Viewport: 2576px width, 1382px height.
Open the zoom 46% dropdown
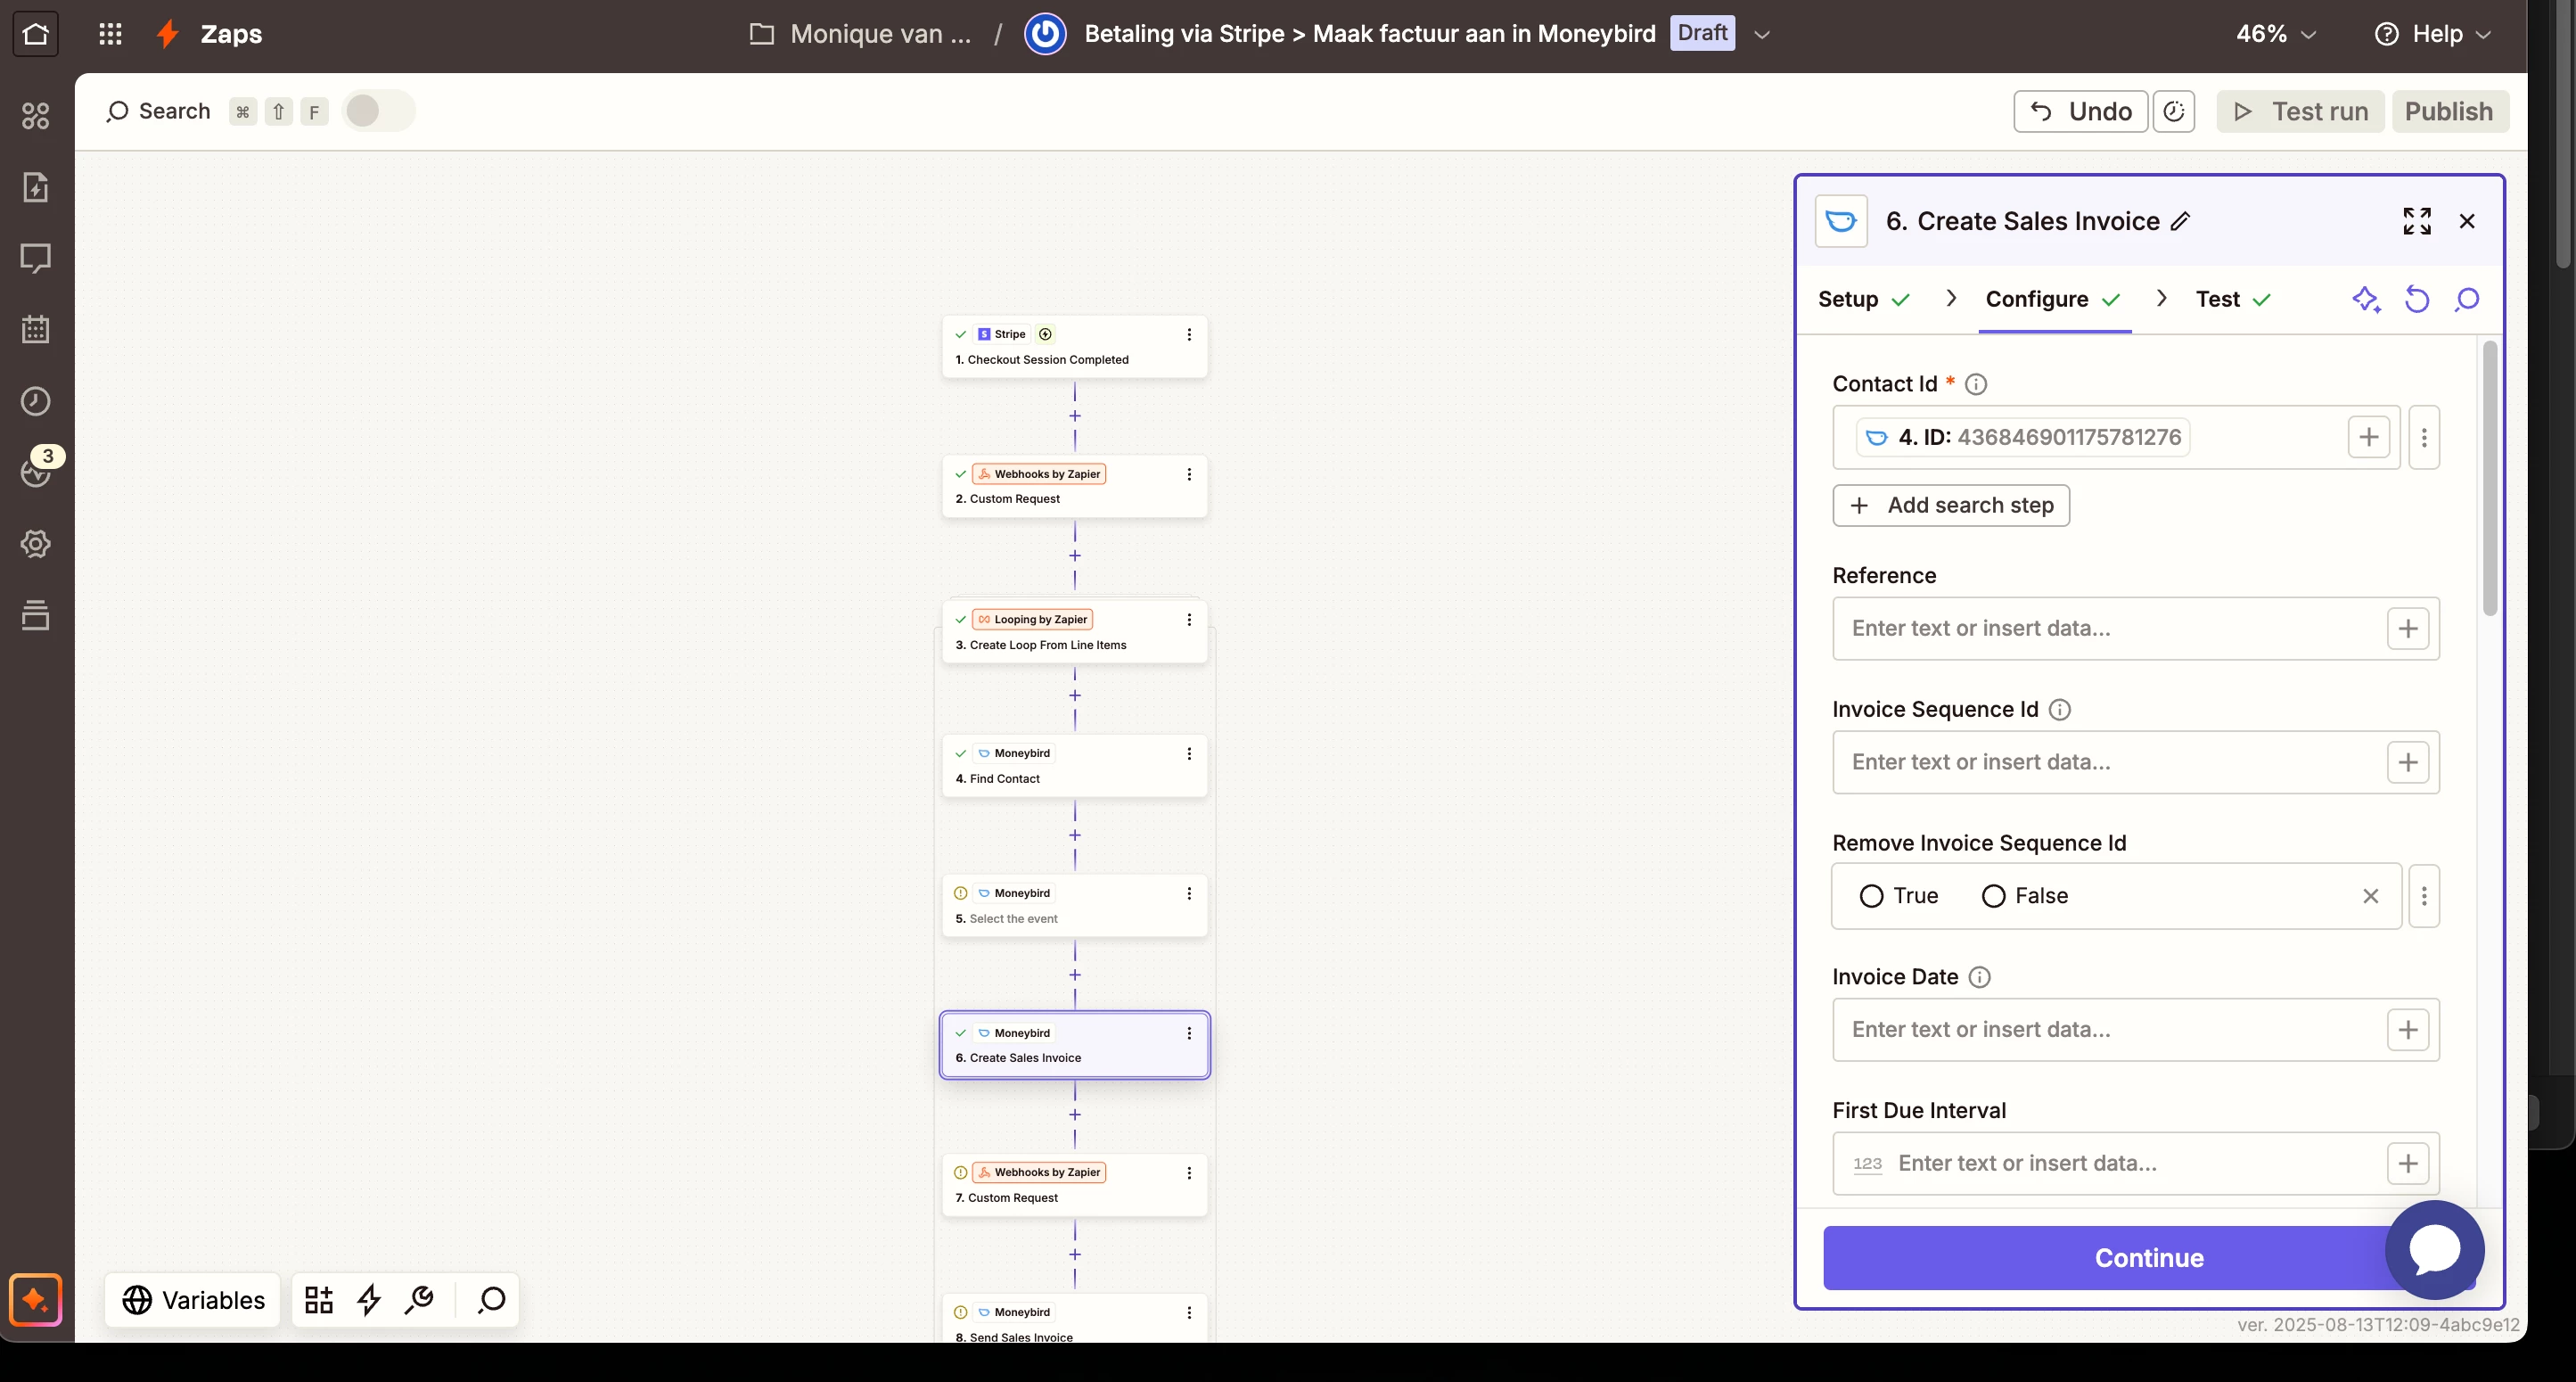click(x=2276, y=34)
